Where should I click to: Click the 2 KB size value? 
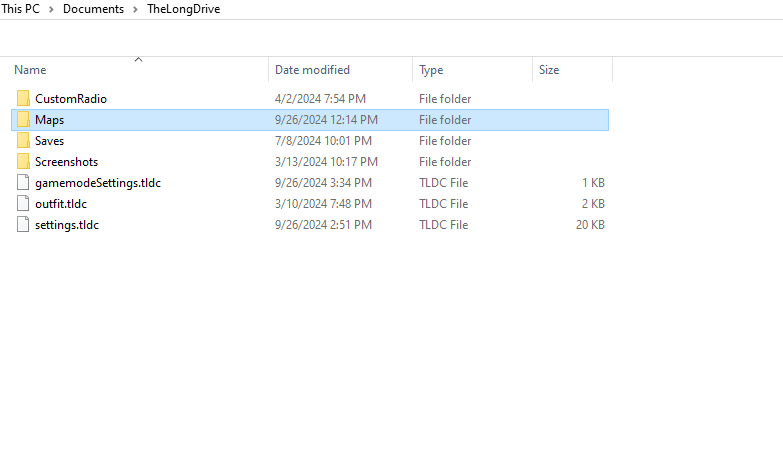pos(593,204)
